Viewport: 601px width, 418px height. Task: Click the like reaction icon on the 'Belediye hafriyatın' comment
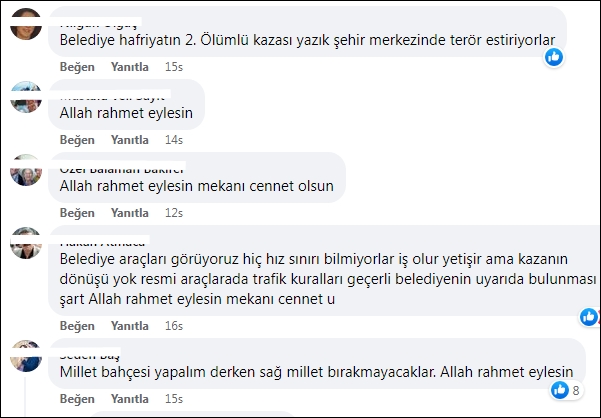coord(554,57)
